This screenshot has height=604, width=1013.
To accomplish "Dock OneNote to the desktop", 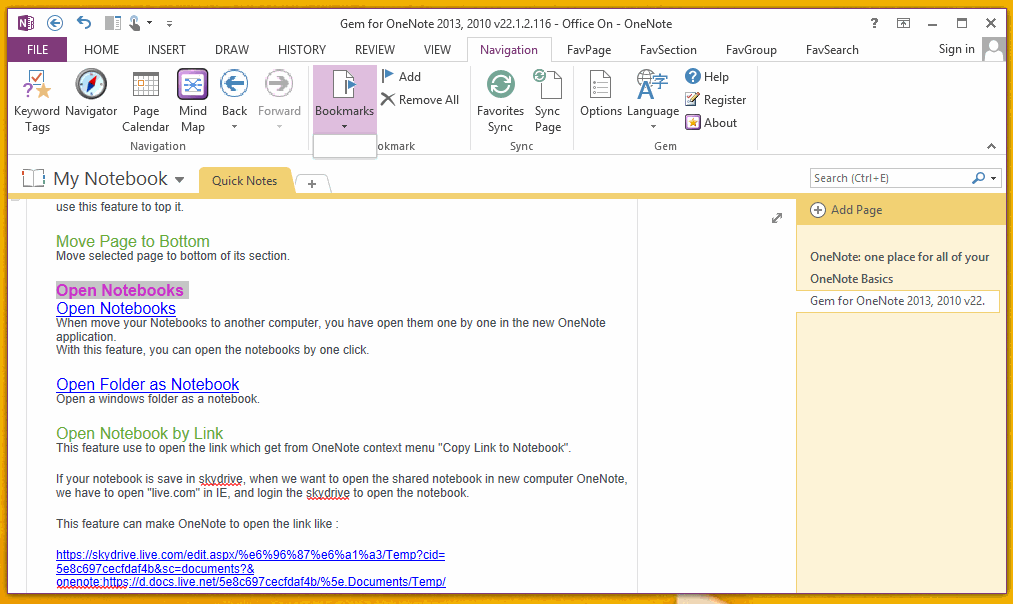I will point(112,23).
